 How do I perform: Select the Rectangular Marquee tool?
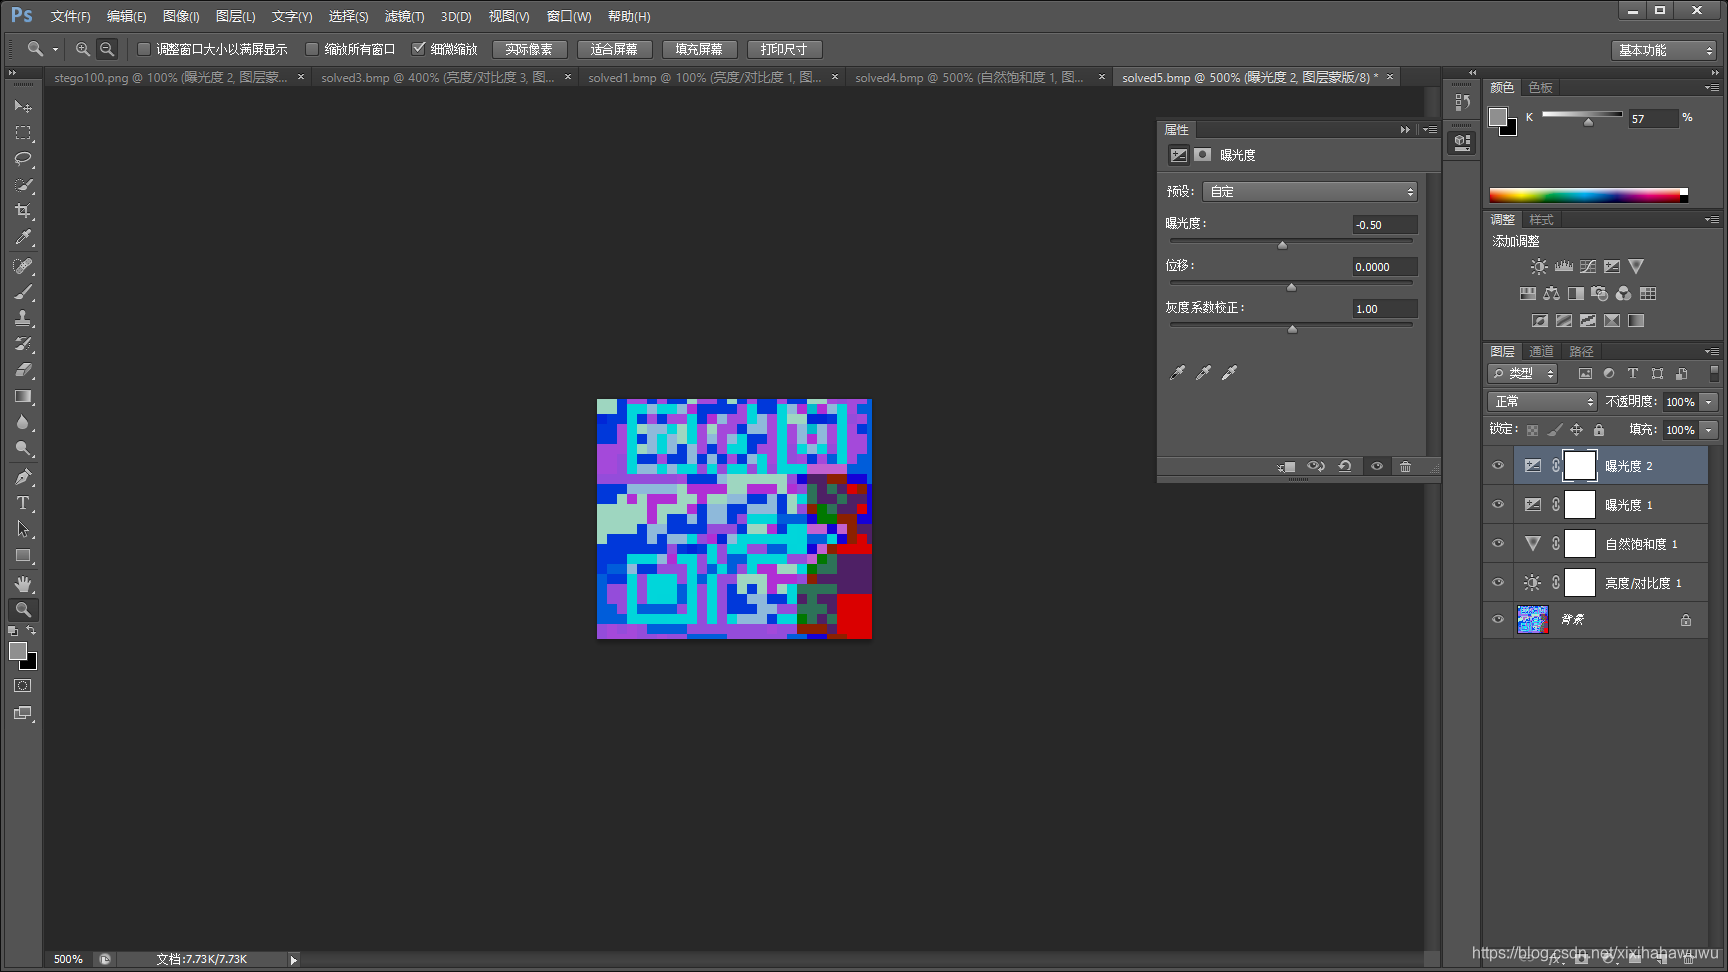point(23,132)
